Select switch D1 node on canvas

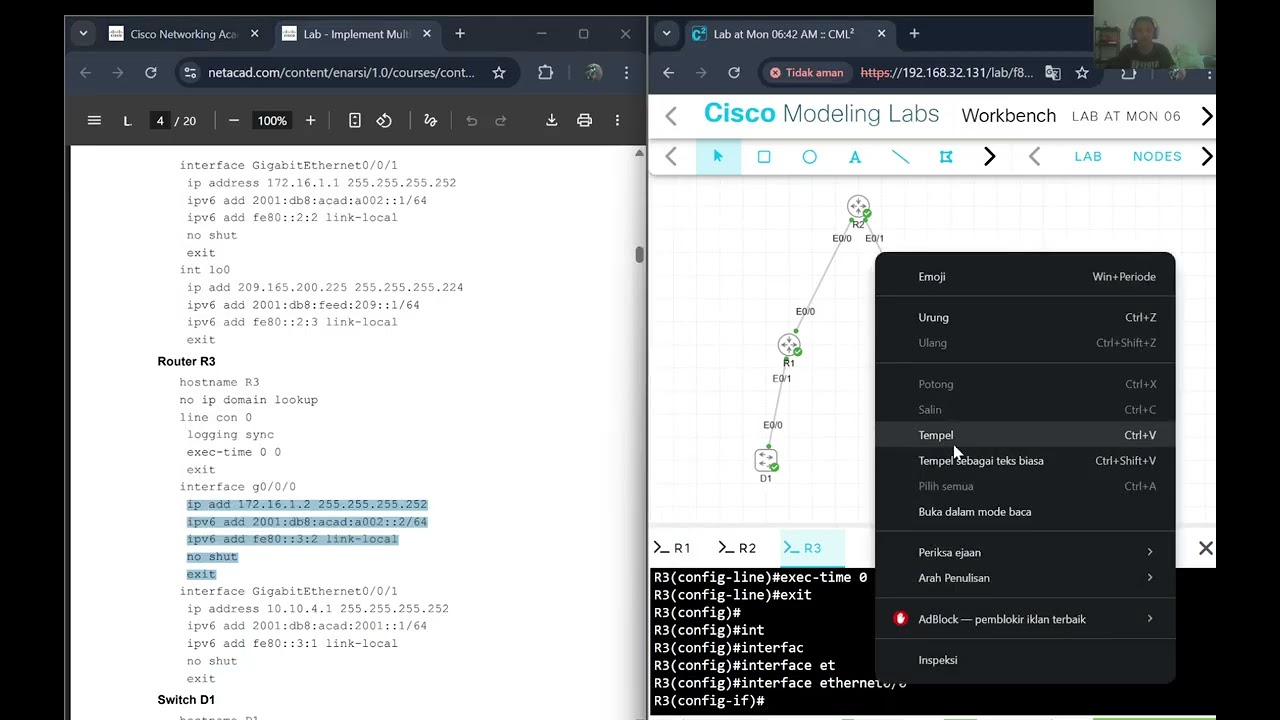[x=766, y=460]
